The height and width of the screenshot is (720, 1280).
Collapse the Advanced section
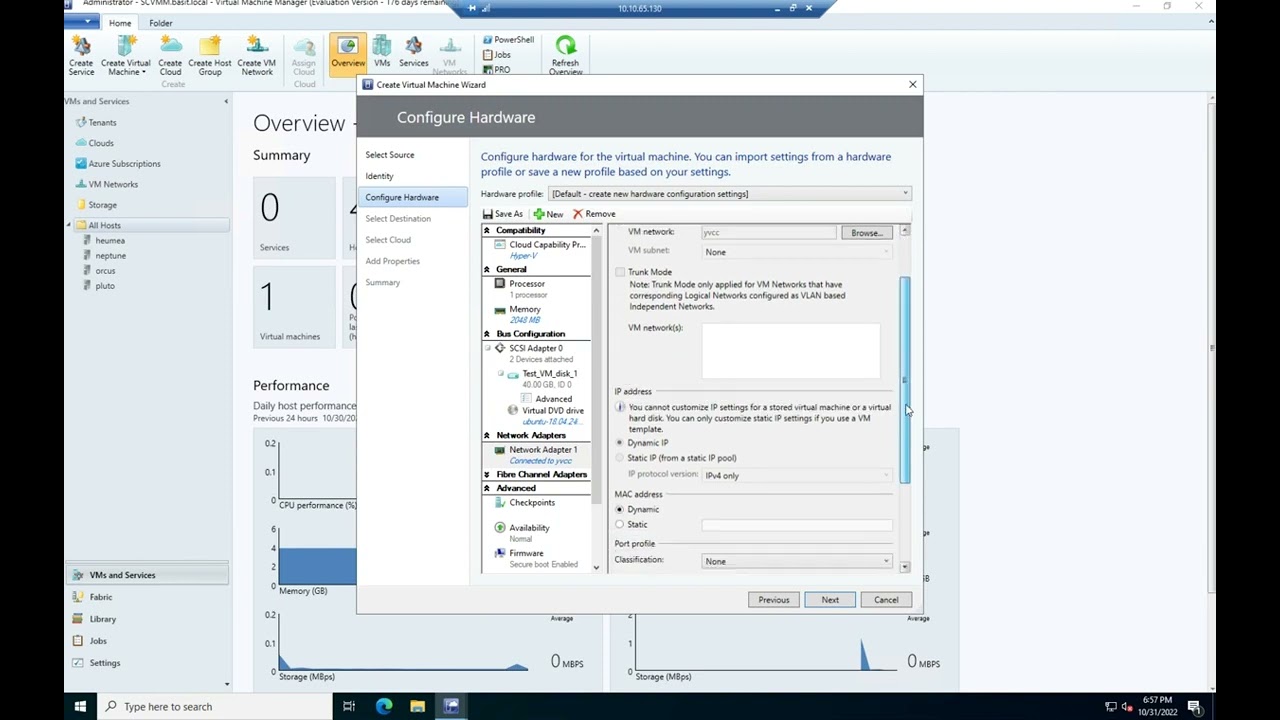pos(487,489)
